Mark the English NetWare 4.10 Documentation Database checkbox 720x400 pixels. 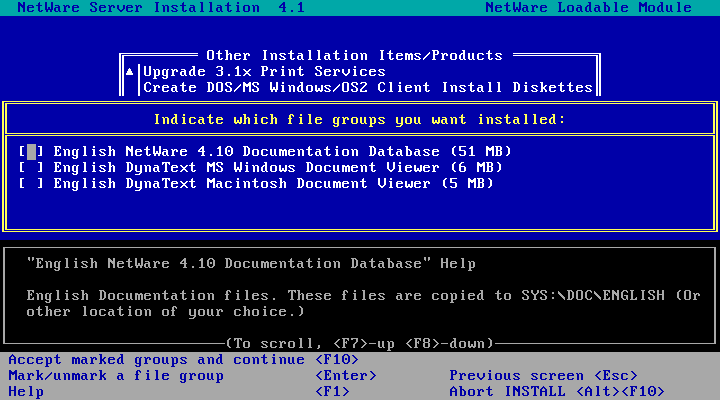pos(31,151)
